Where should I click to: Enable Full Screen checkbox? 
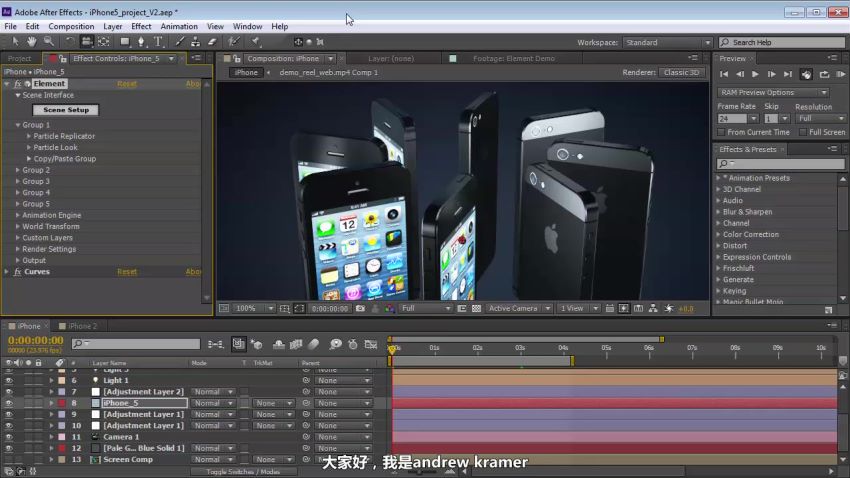(x=803, y=132)
